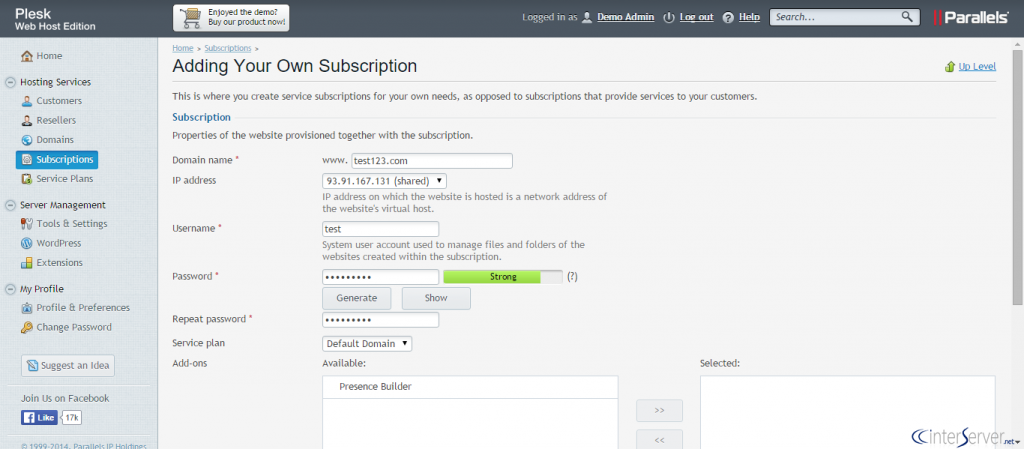This screenshot has width=1024, height=449.
Task: Open Profile & Preferences
Action: [x=83, y=308]
